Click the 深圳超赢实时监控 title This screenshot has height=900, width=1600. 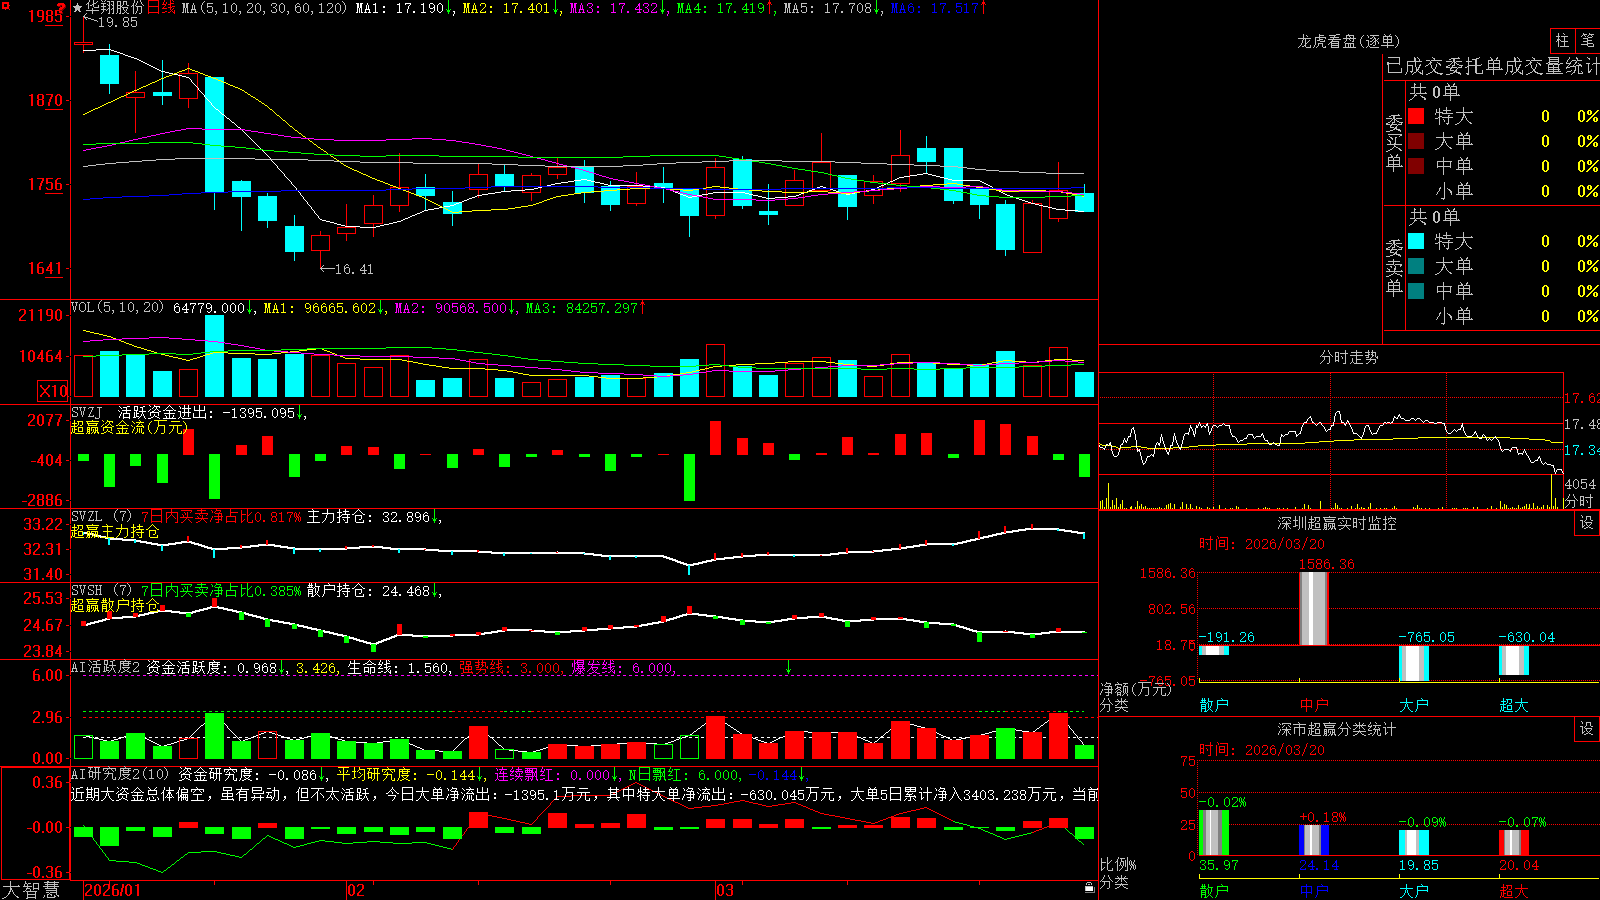1337,523
